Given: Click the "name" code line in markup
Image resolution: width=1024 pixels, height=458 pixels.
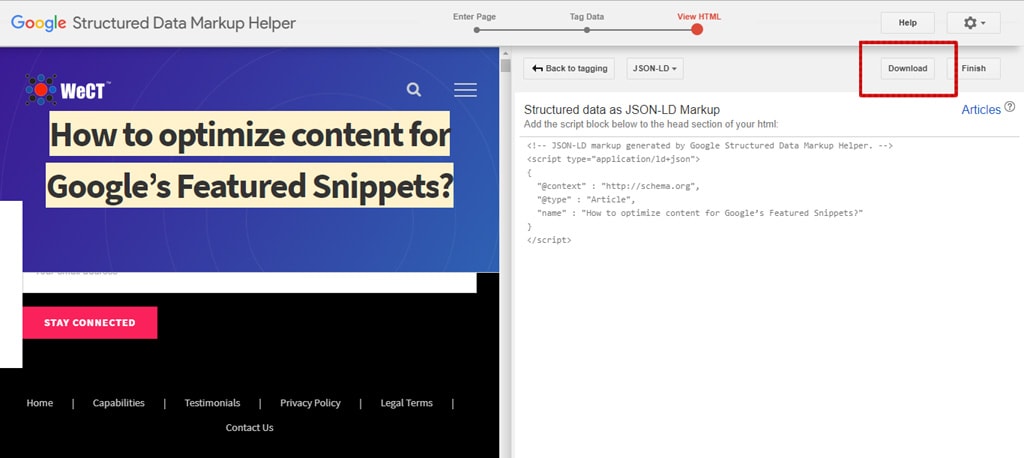Looking at the screenshot, I should 700,213.
